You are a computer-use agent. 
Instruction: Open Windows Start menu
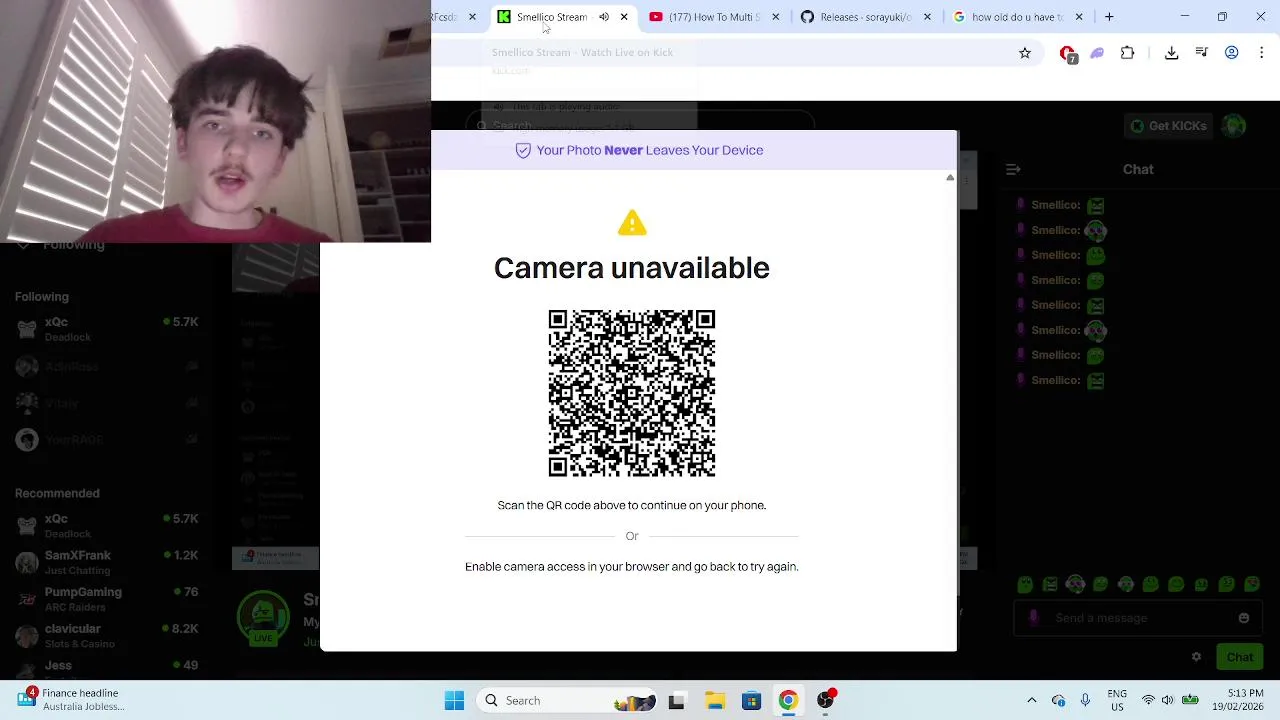[454, 701]
